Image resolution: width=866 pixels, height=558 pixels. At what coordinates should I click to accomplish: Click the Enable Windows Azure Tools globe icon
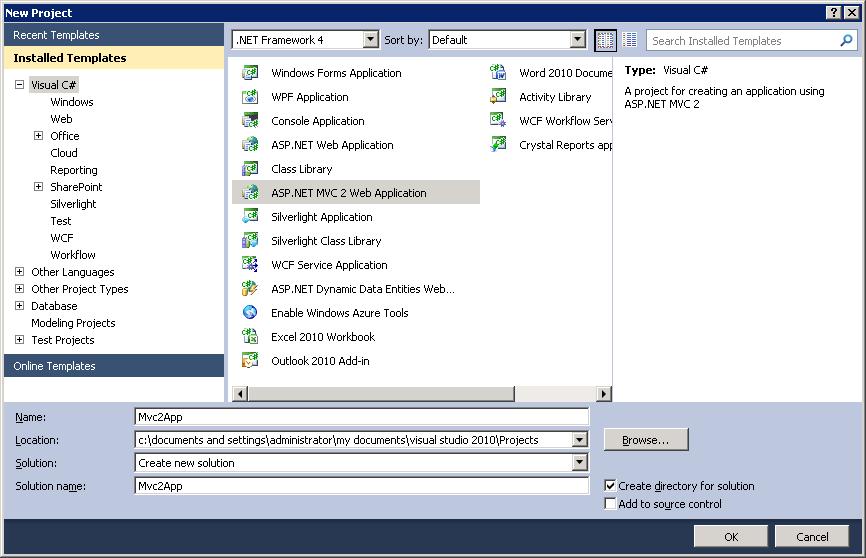point(250,313)
